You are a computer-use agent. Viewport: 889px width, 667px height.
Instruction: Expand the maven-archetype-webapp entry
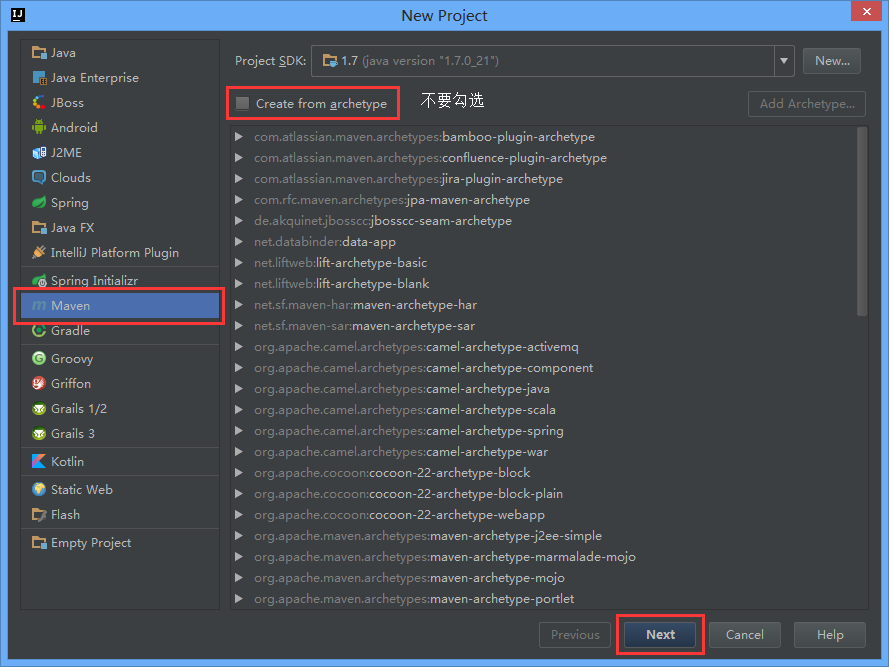(238, 514)
